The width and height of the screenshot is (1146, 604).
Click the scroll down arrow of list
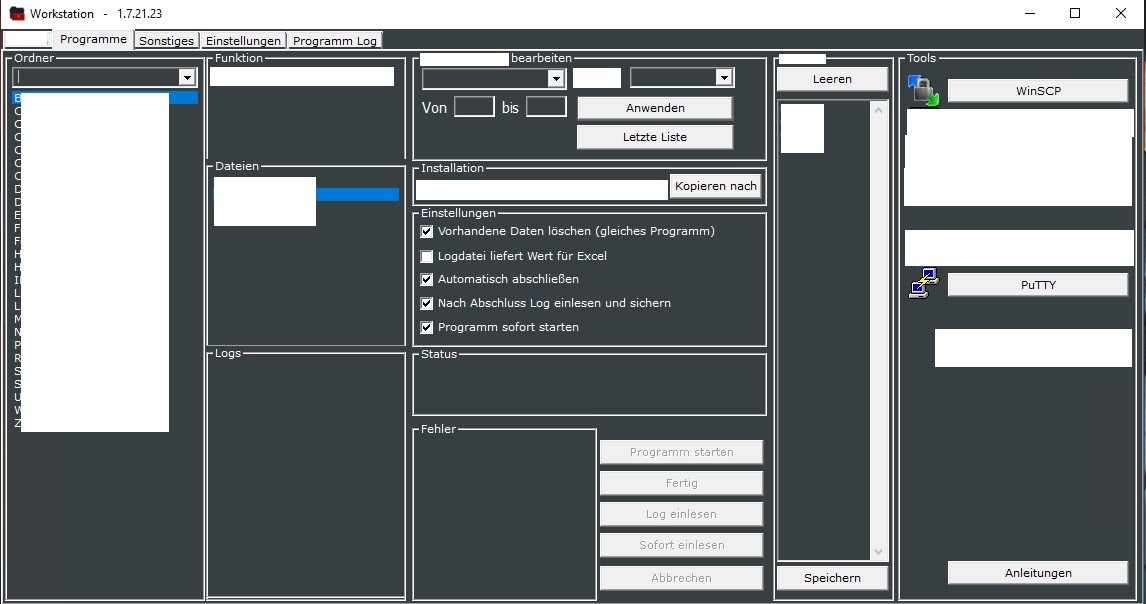[x=878, y=551]
